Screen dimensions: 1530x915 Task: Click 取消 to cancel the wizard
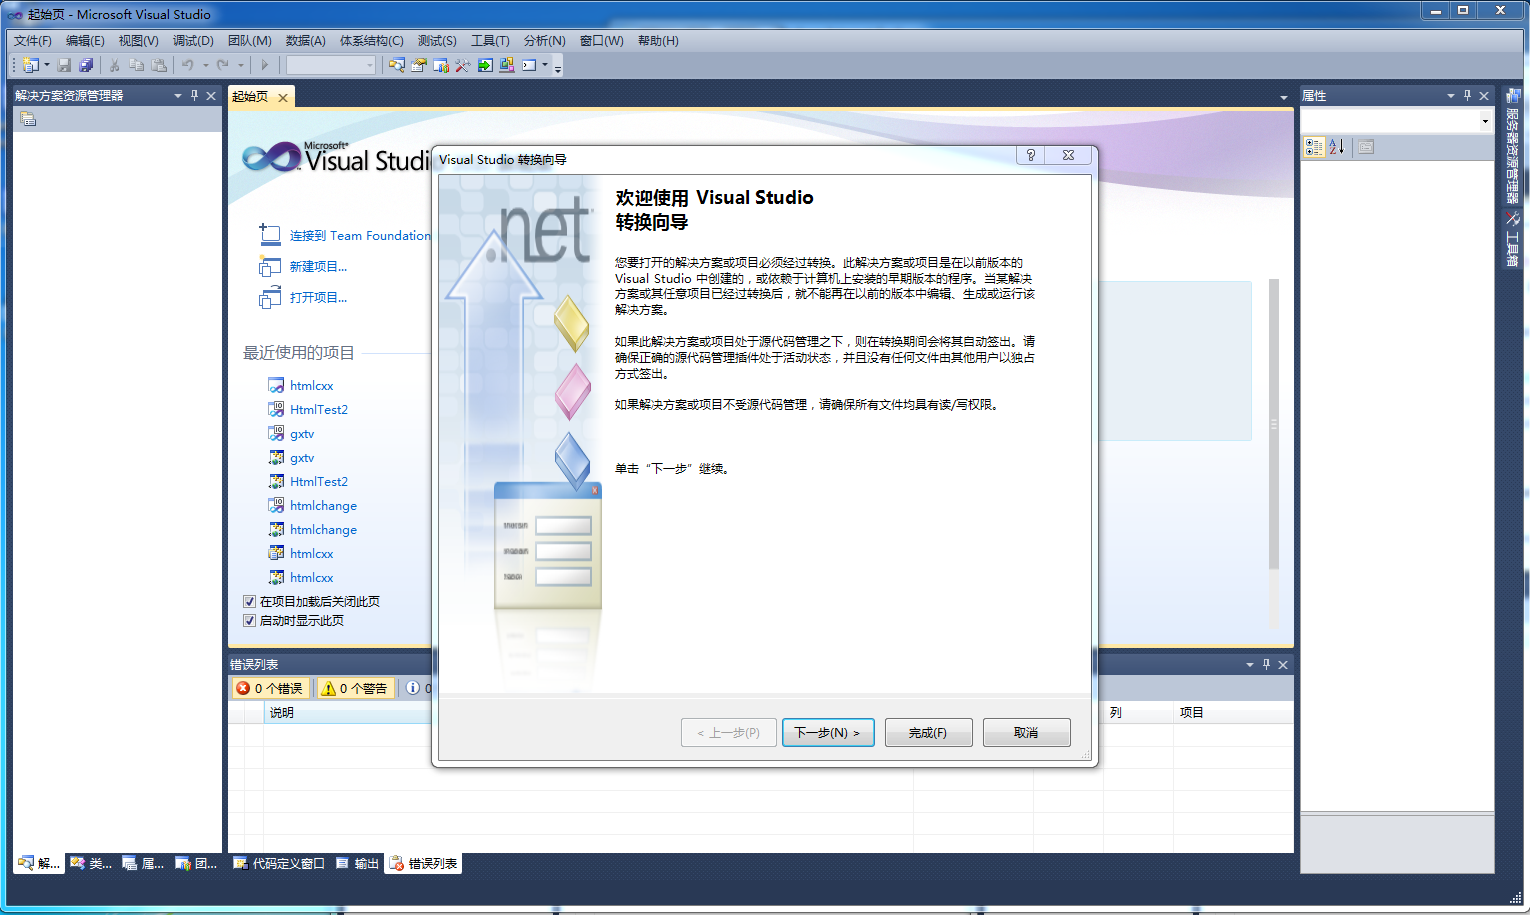(x=1026, y=732)
